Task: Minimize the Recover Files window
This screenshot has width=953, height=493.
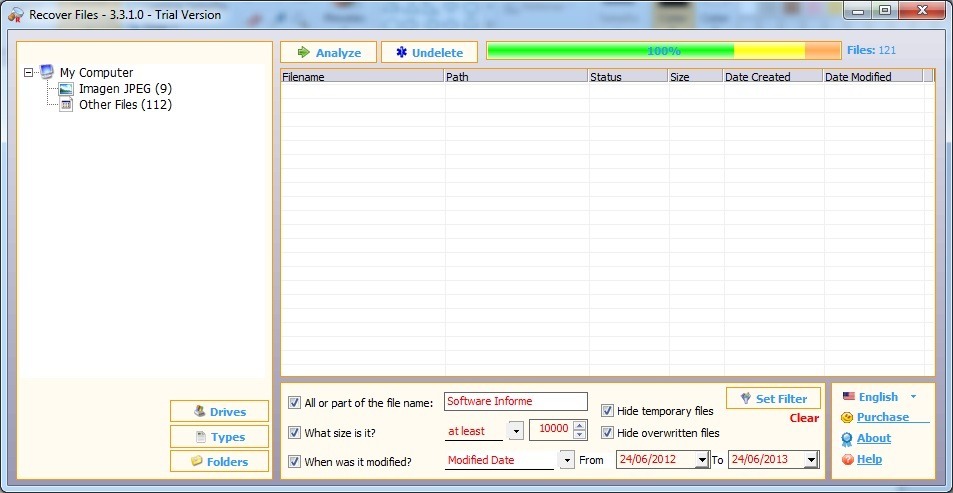Action: point(858,10)
